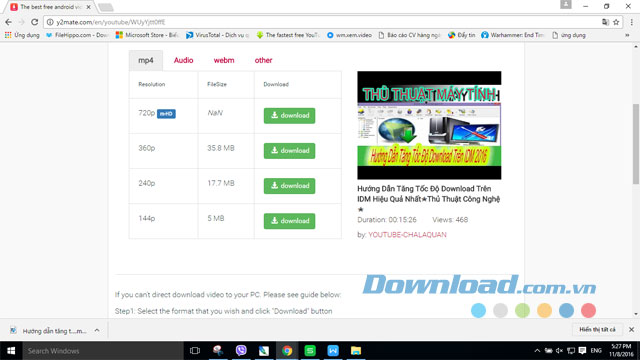Switch input language from ENG
640x360 pixels.
click(596, 351)
